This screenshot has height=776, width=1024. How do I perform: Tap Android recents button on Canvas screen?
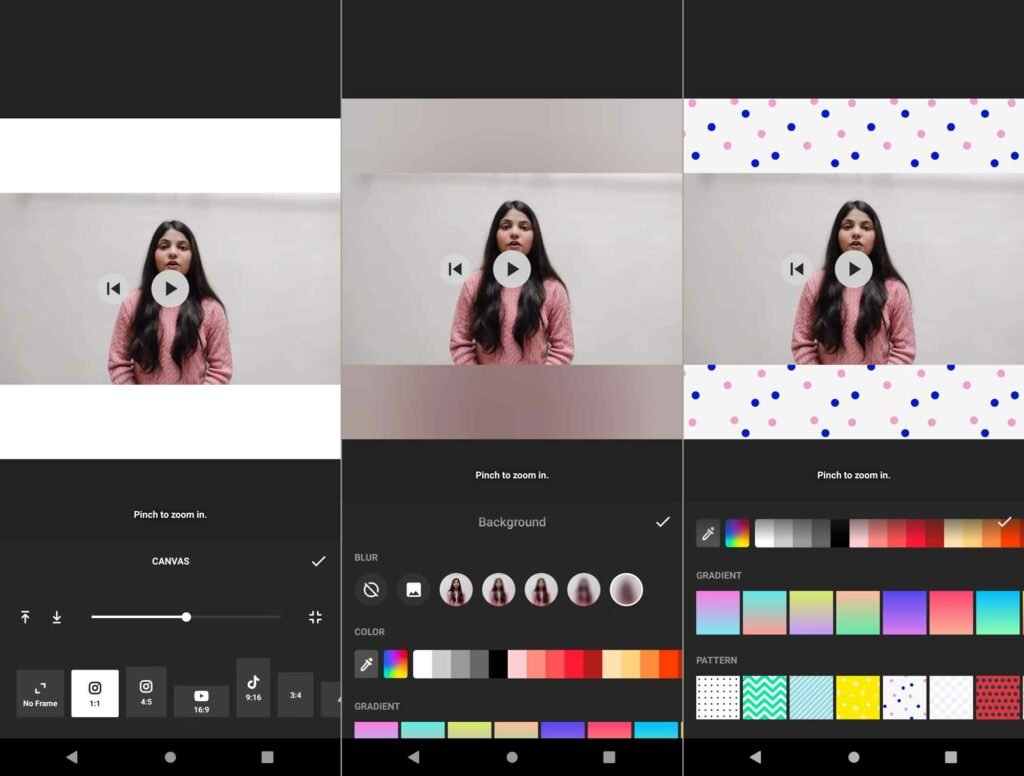tap(267, 757)
